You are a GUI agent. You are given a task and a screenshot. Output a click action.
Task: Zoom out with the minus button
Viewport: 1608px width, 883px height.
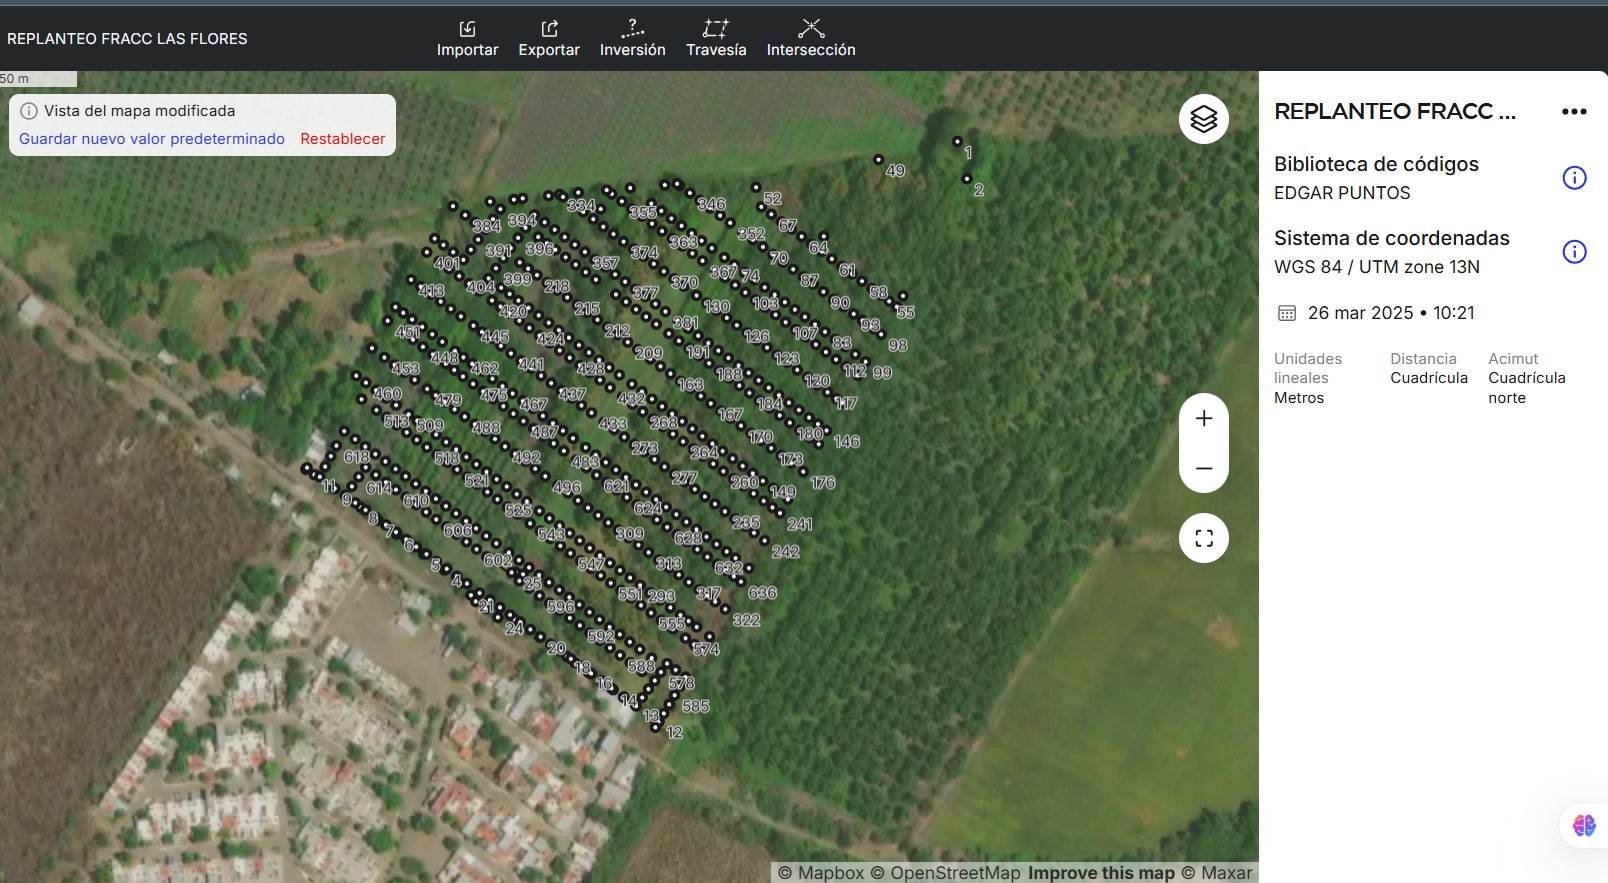pyautogui.click(x=1204, y=468)
